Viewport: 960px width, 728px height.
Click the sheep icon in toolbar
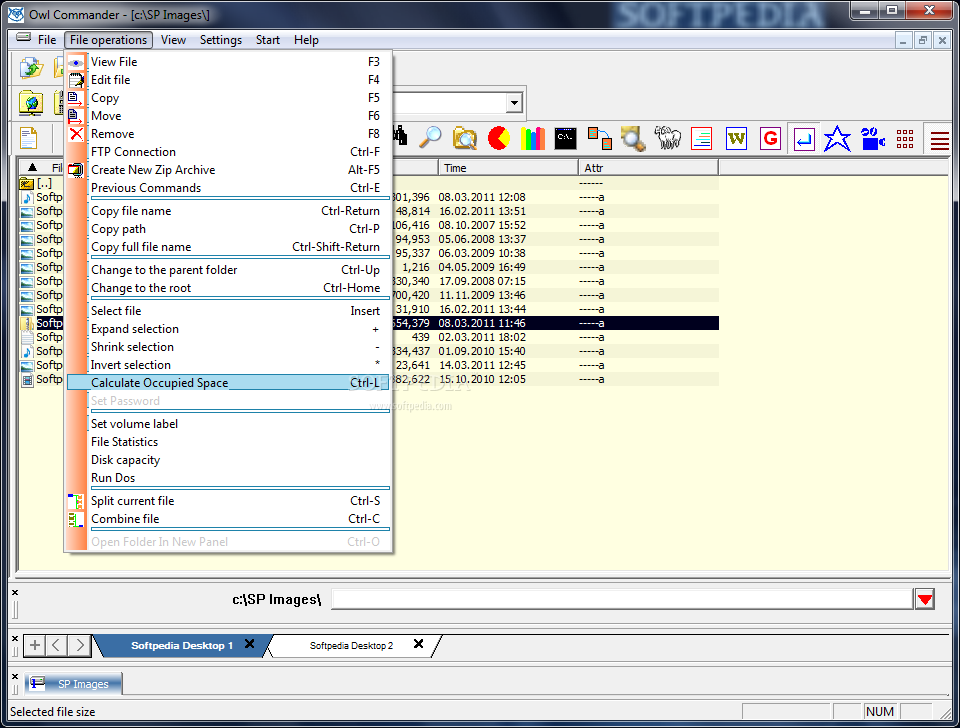(x=667, y=138)
